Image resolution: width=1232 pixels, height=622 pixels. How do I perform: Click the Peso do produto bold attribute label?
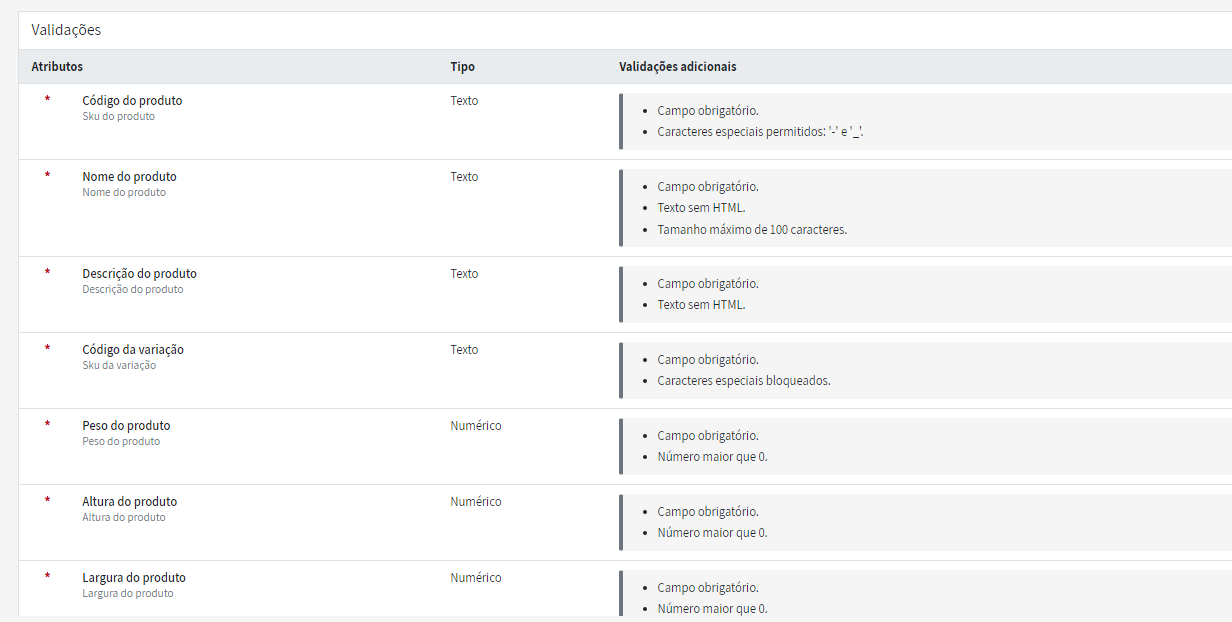tap(126, 426)
